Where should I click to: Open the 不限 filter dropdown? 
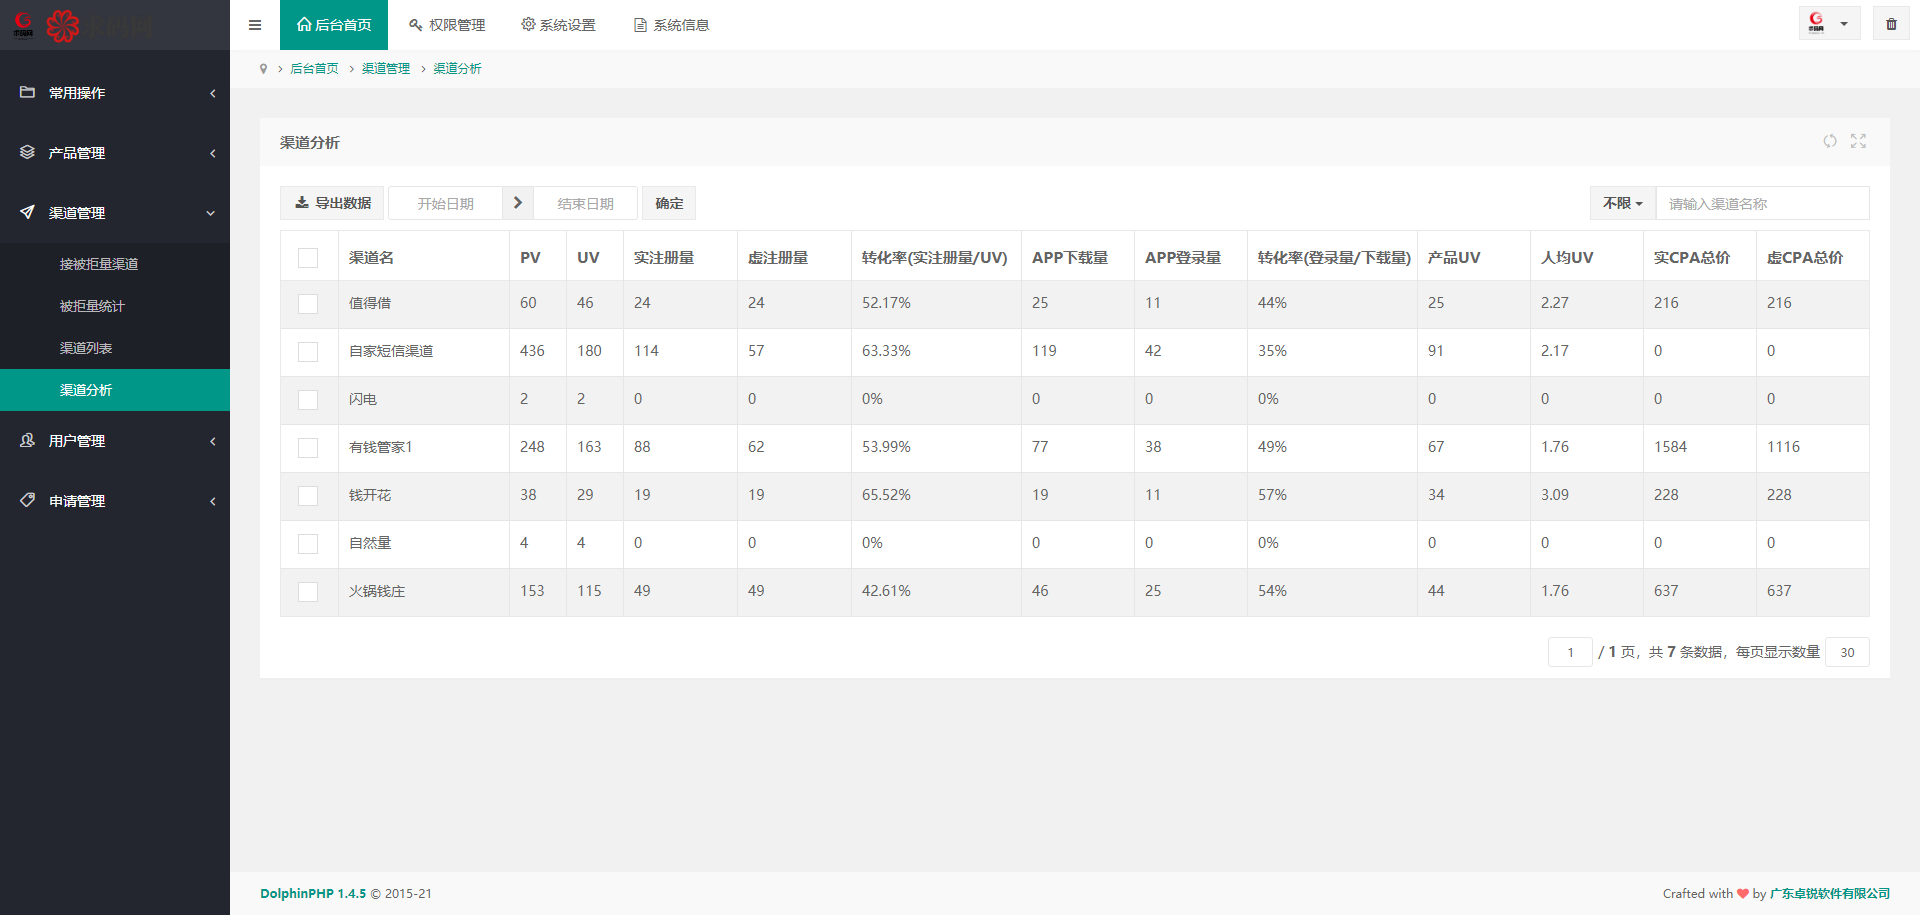click(1622, 203)
